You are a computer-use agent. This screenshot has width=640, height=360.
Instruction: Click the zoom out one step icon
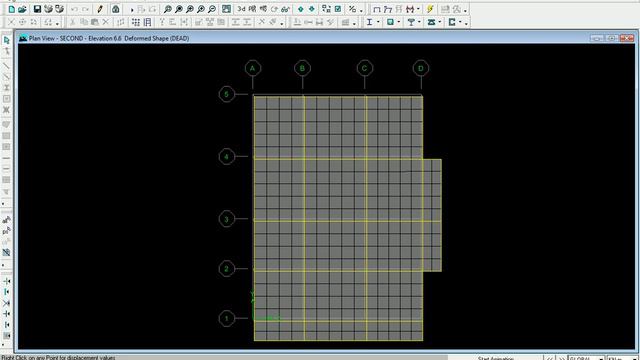[x=211, y=9]
